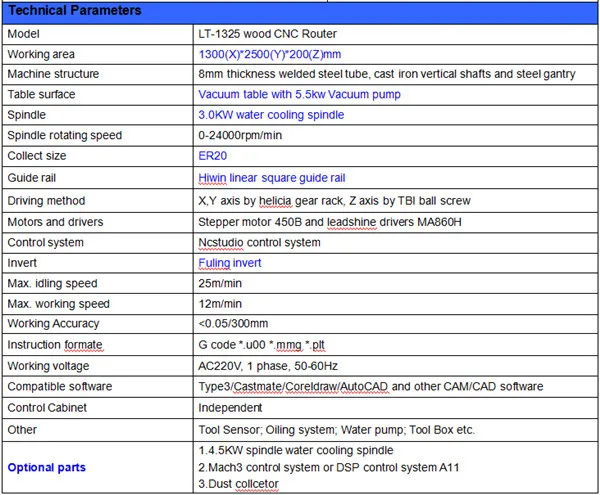Click '8mm thickness welded steel tube' text
The image size is (600, 495).
284,74
